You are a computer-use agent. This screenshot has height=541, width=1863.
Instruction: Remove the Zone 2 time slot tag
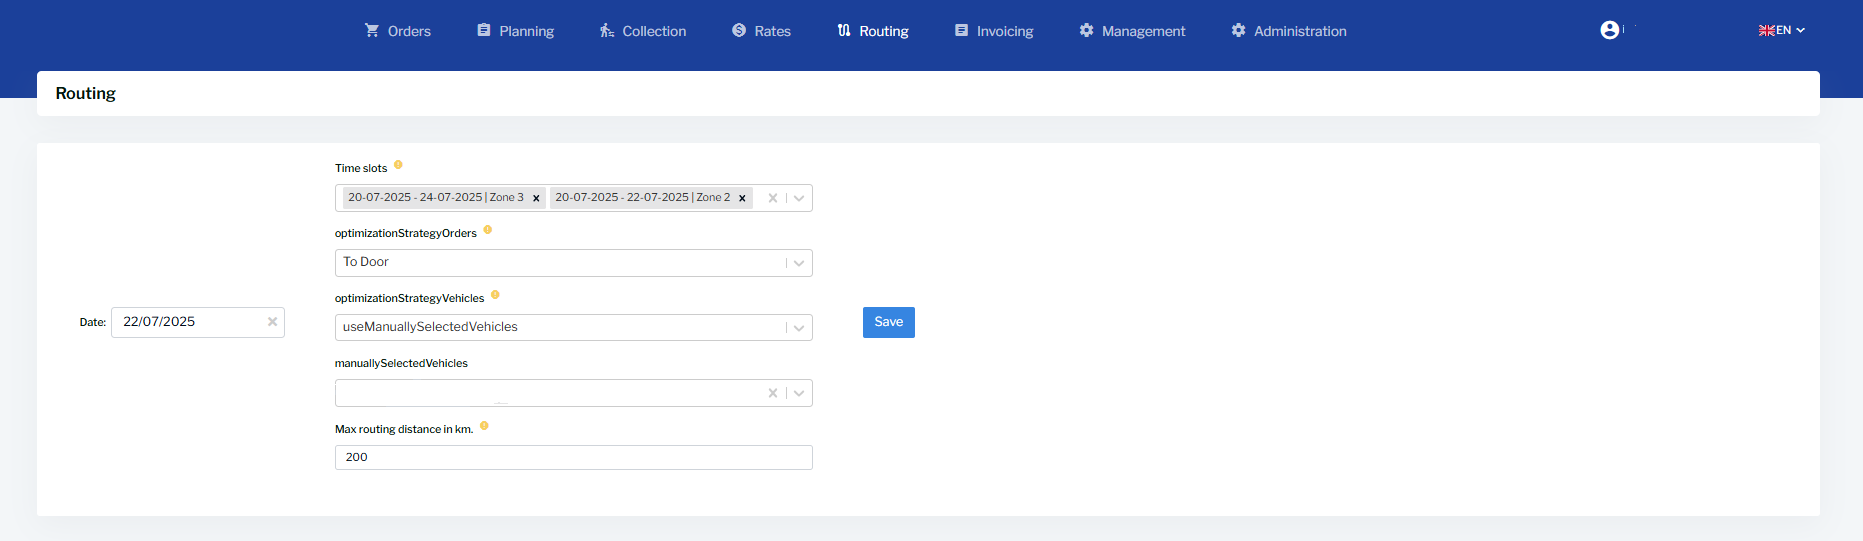click(742, 198)
